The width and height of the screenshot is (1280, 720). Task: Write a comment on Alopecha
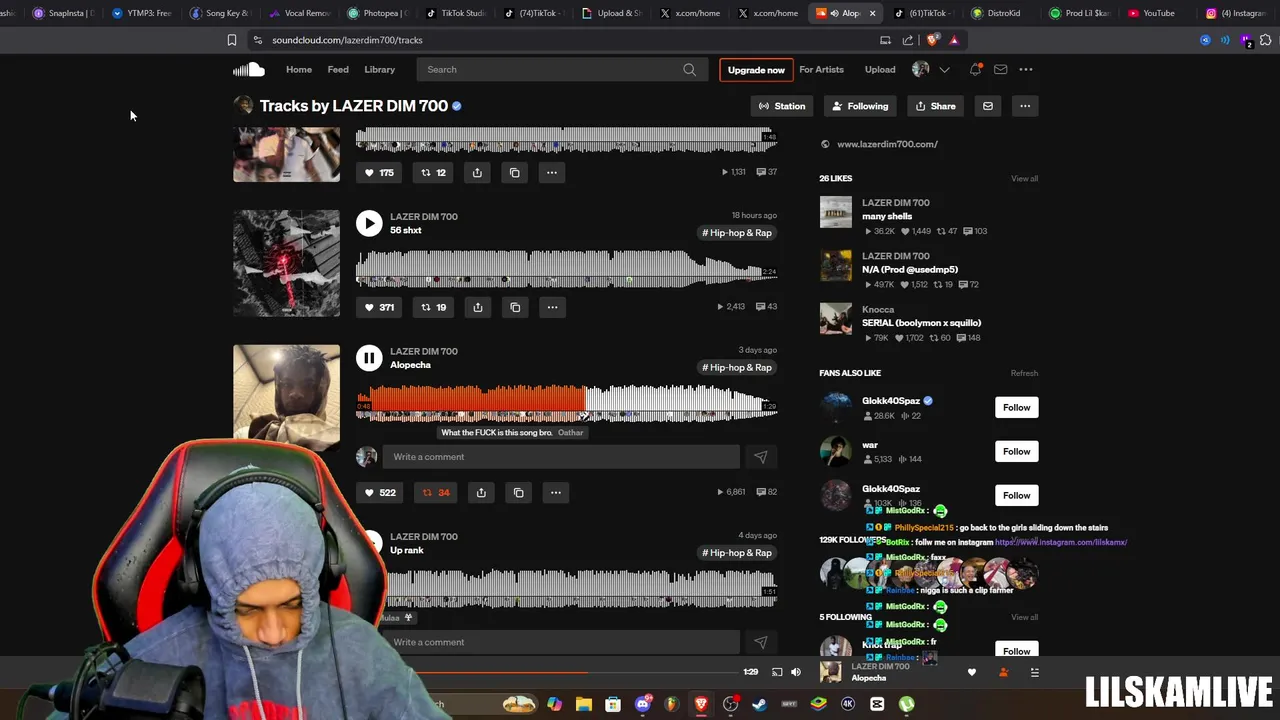point(560,457)
